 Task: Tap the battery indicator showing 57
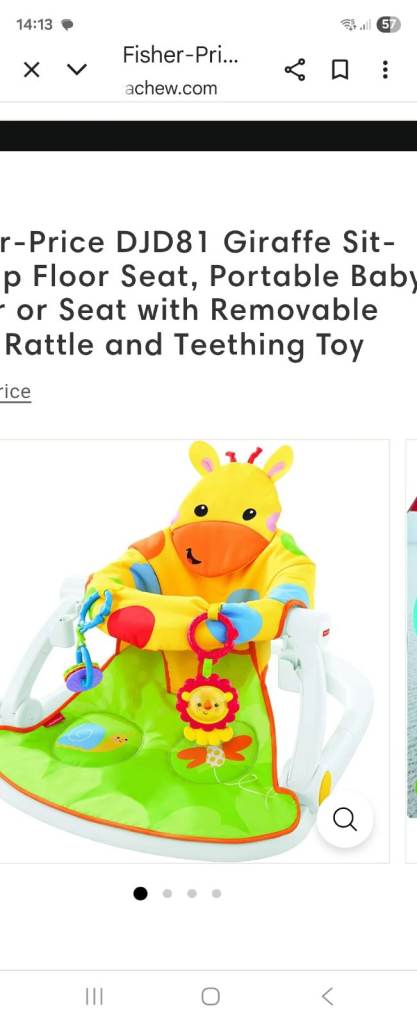coord(389,25)
